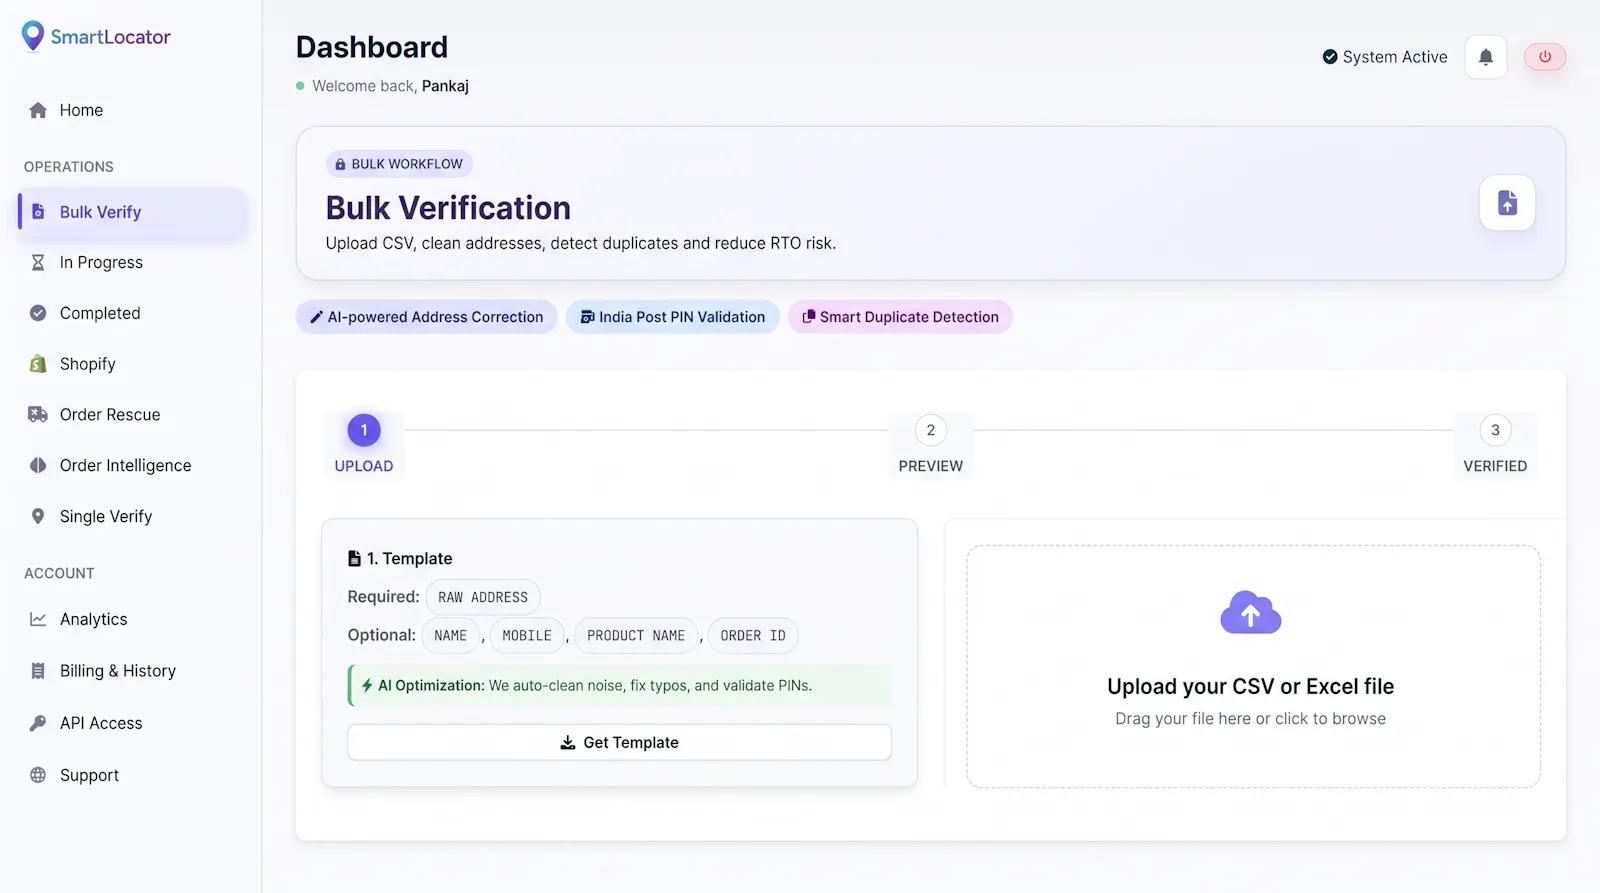
Task: Click the PRODUCT NAME optional field tag
Action: [636, 635]
